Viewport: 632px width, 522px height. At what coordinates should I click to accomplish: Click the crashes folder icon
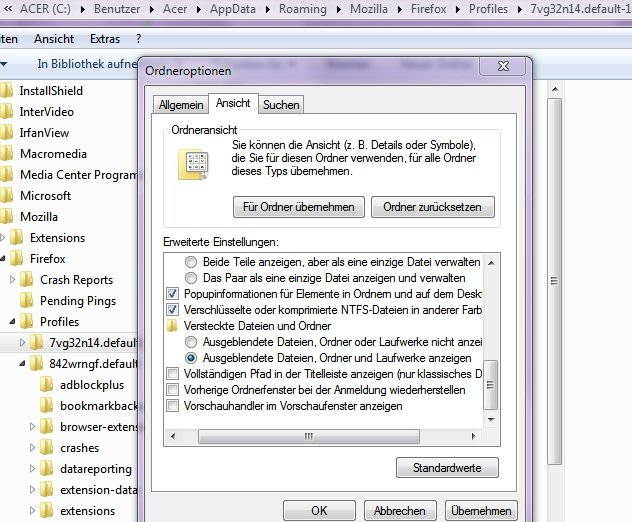pyautogui.click(x=47, y=447)
